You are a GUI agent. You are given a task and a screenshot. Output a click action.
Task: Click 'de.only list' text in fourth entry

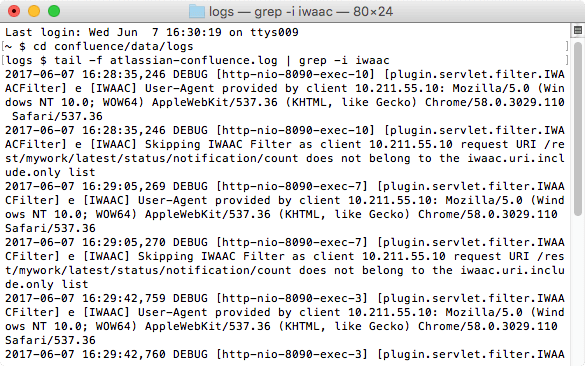tap(47, 284)
